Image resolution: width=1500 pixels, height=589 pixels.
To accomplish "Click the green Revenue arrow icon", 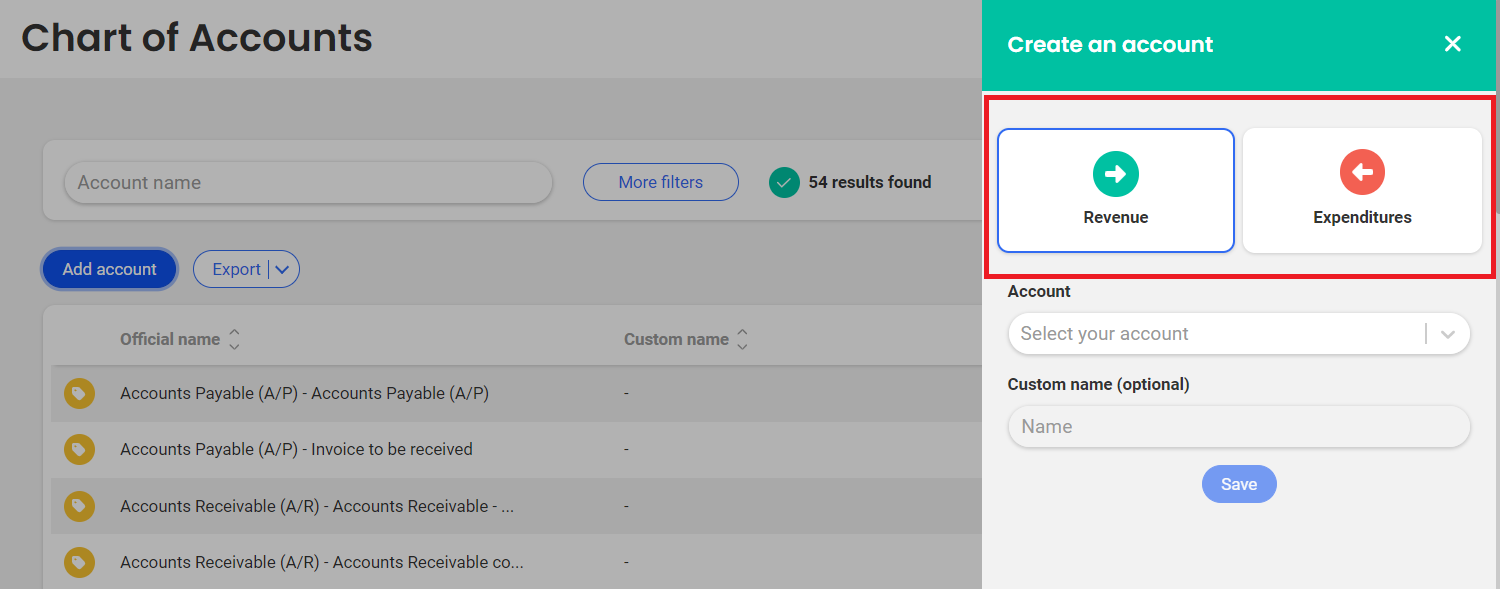I will pos(1115,174).
